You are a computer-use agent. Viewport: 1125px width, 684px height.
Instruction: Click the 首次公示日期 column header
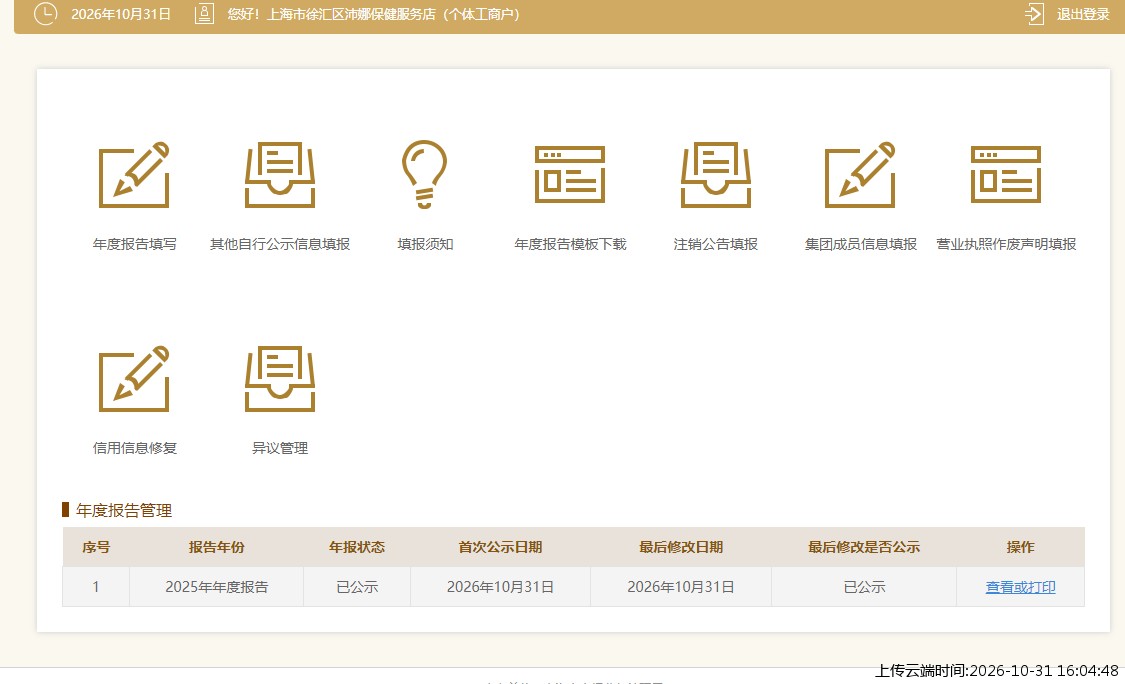pyautogui.click(x=500, y=547)
